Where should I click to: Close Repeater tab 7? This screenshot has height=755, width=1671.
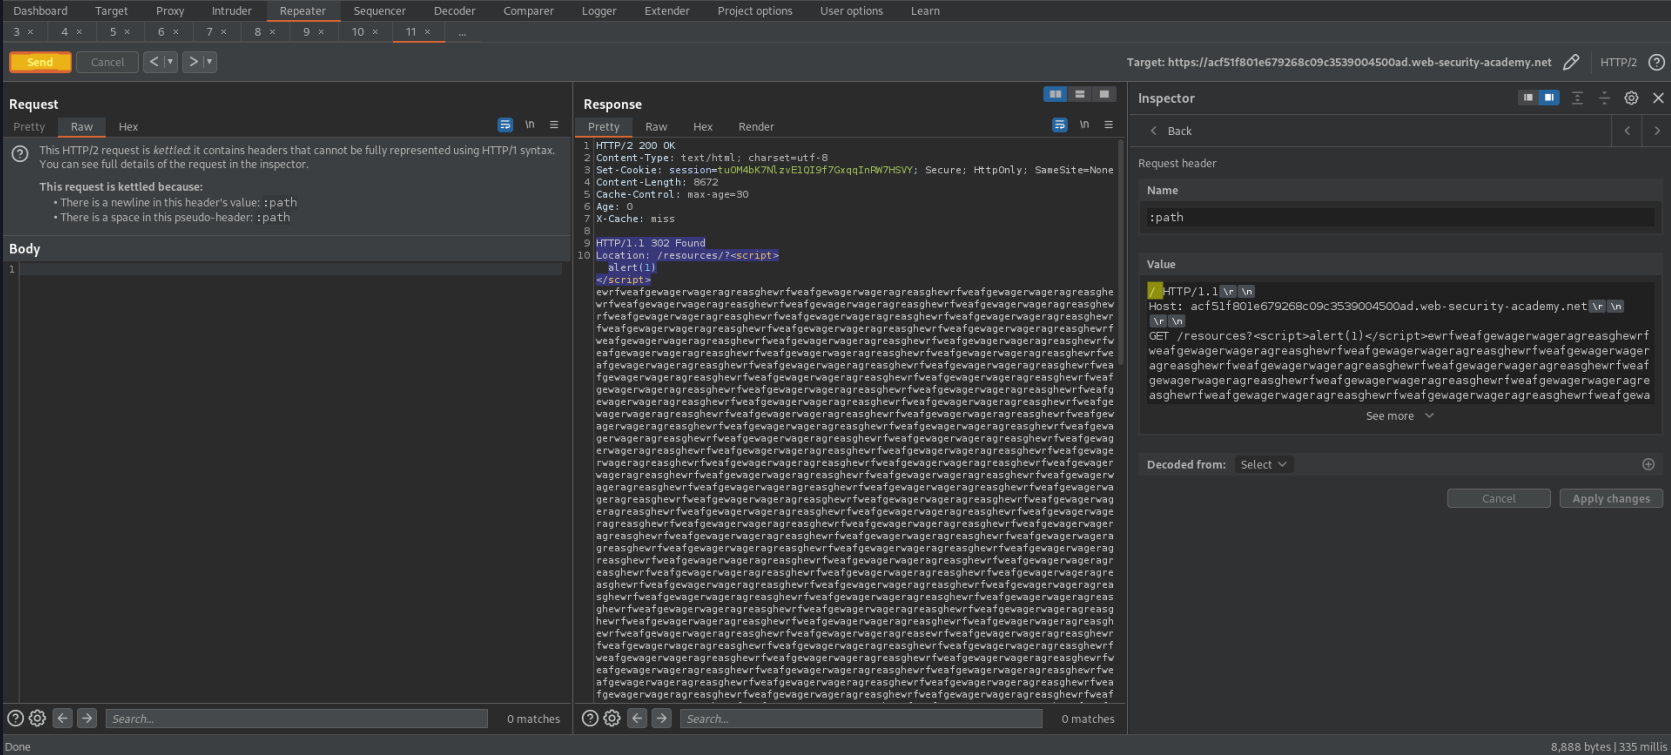[x=224, y=32]
